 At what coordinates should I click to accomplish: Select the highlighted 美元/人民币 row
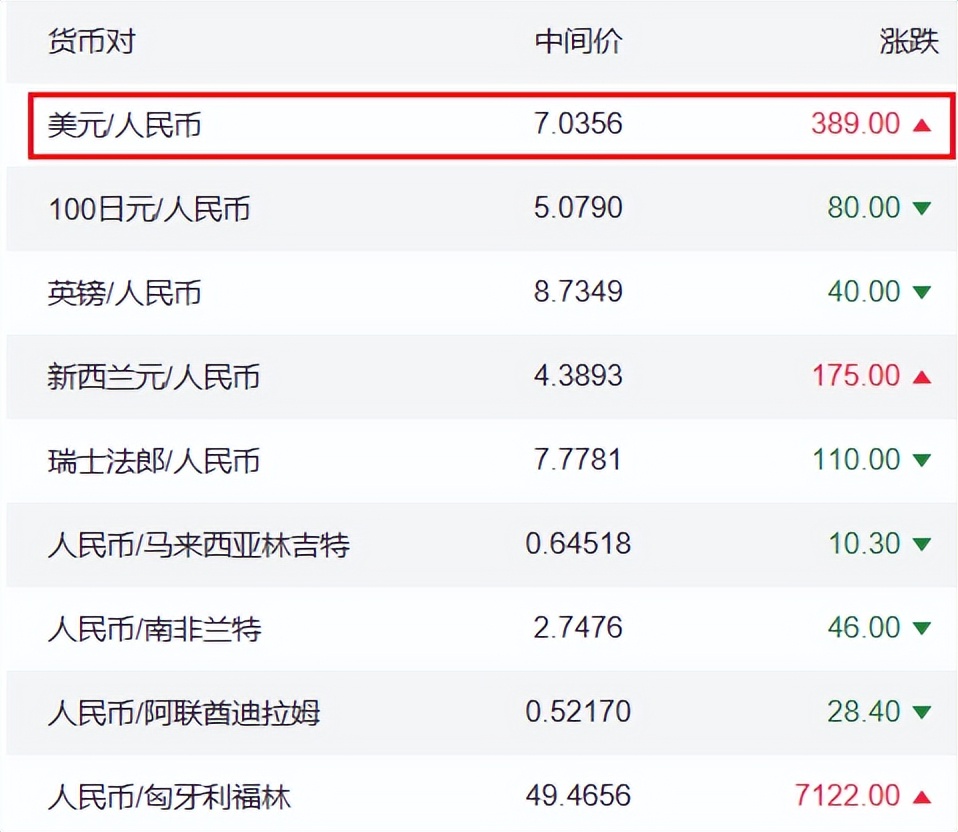480,125
